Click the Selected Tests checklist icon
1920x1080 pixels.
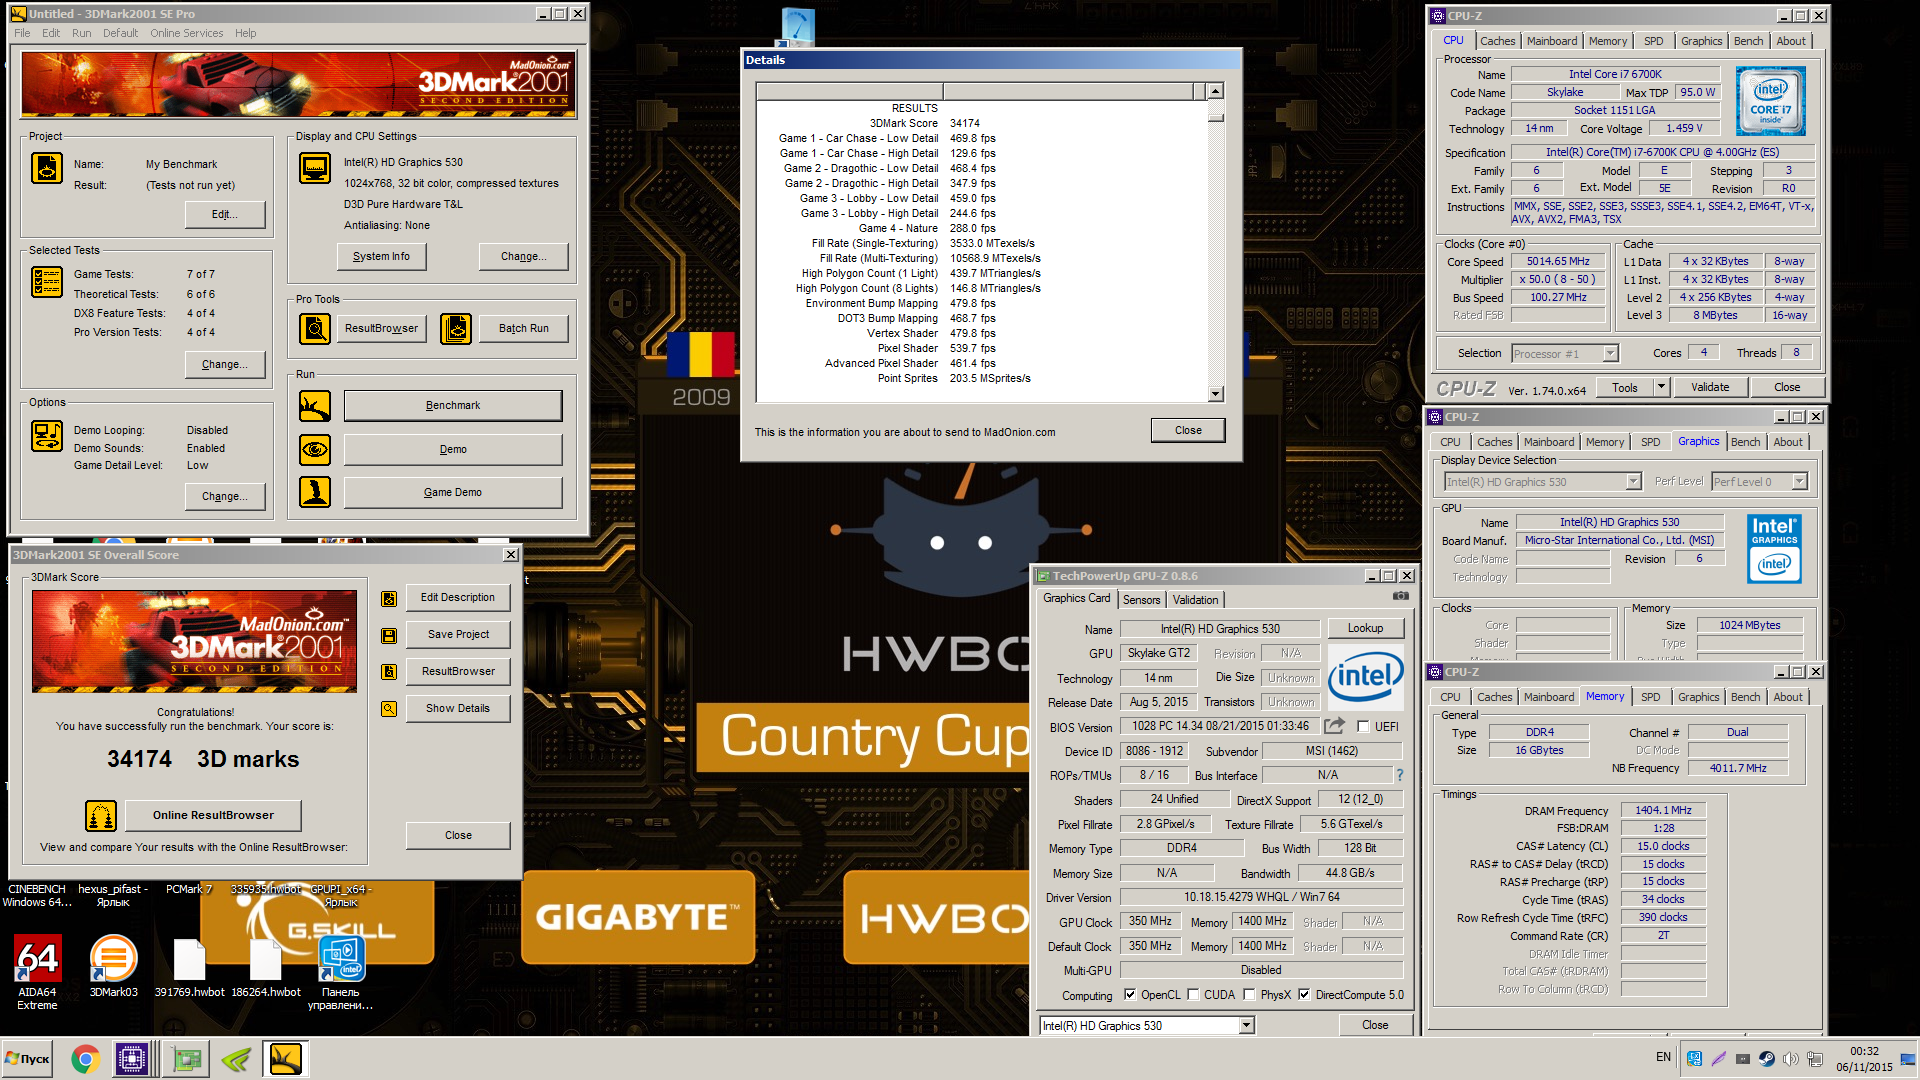click(47, 282)
